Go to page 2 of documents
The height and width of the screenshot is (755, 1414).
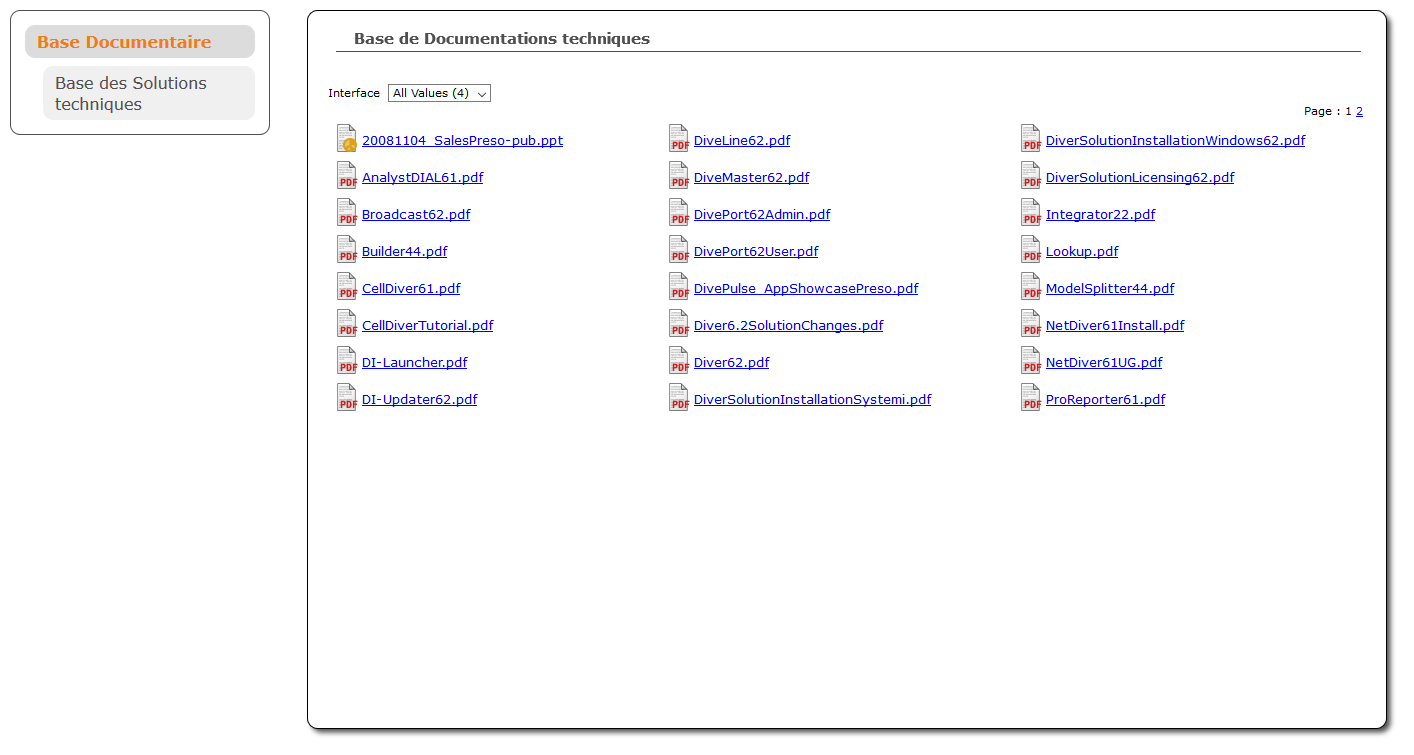pos(1359,111)
